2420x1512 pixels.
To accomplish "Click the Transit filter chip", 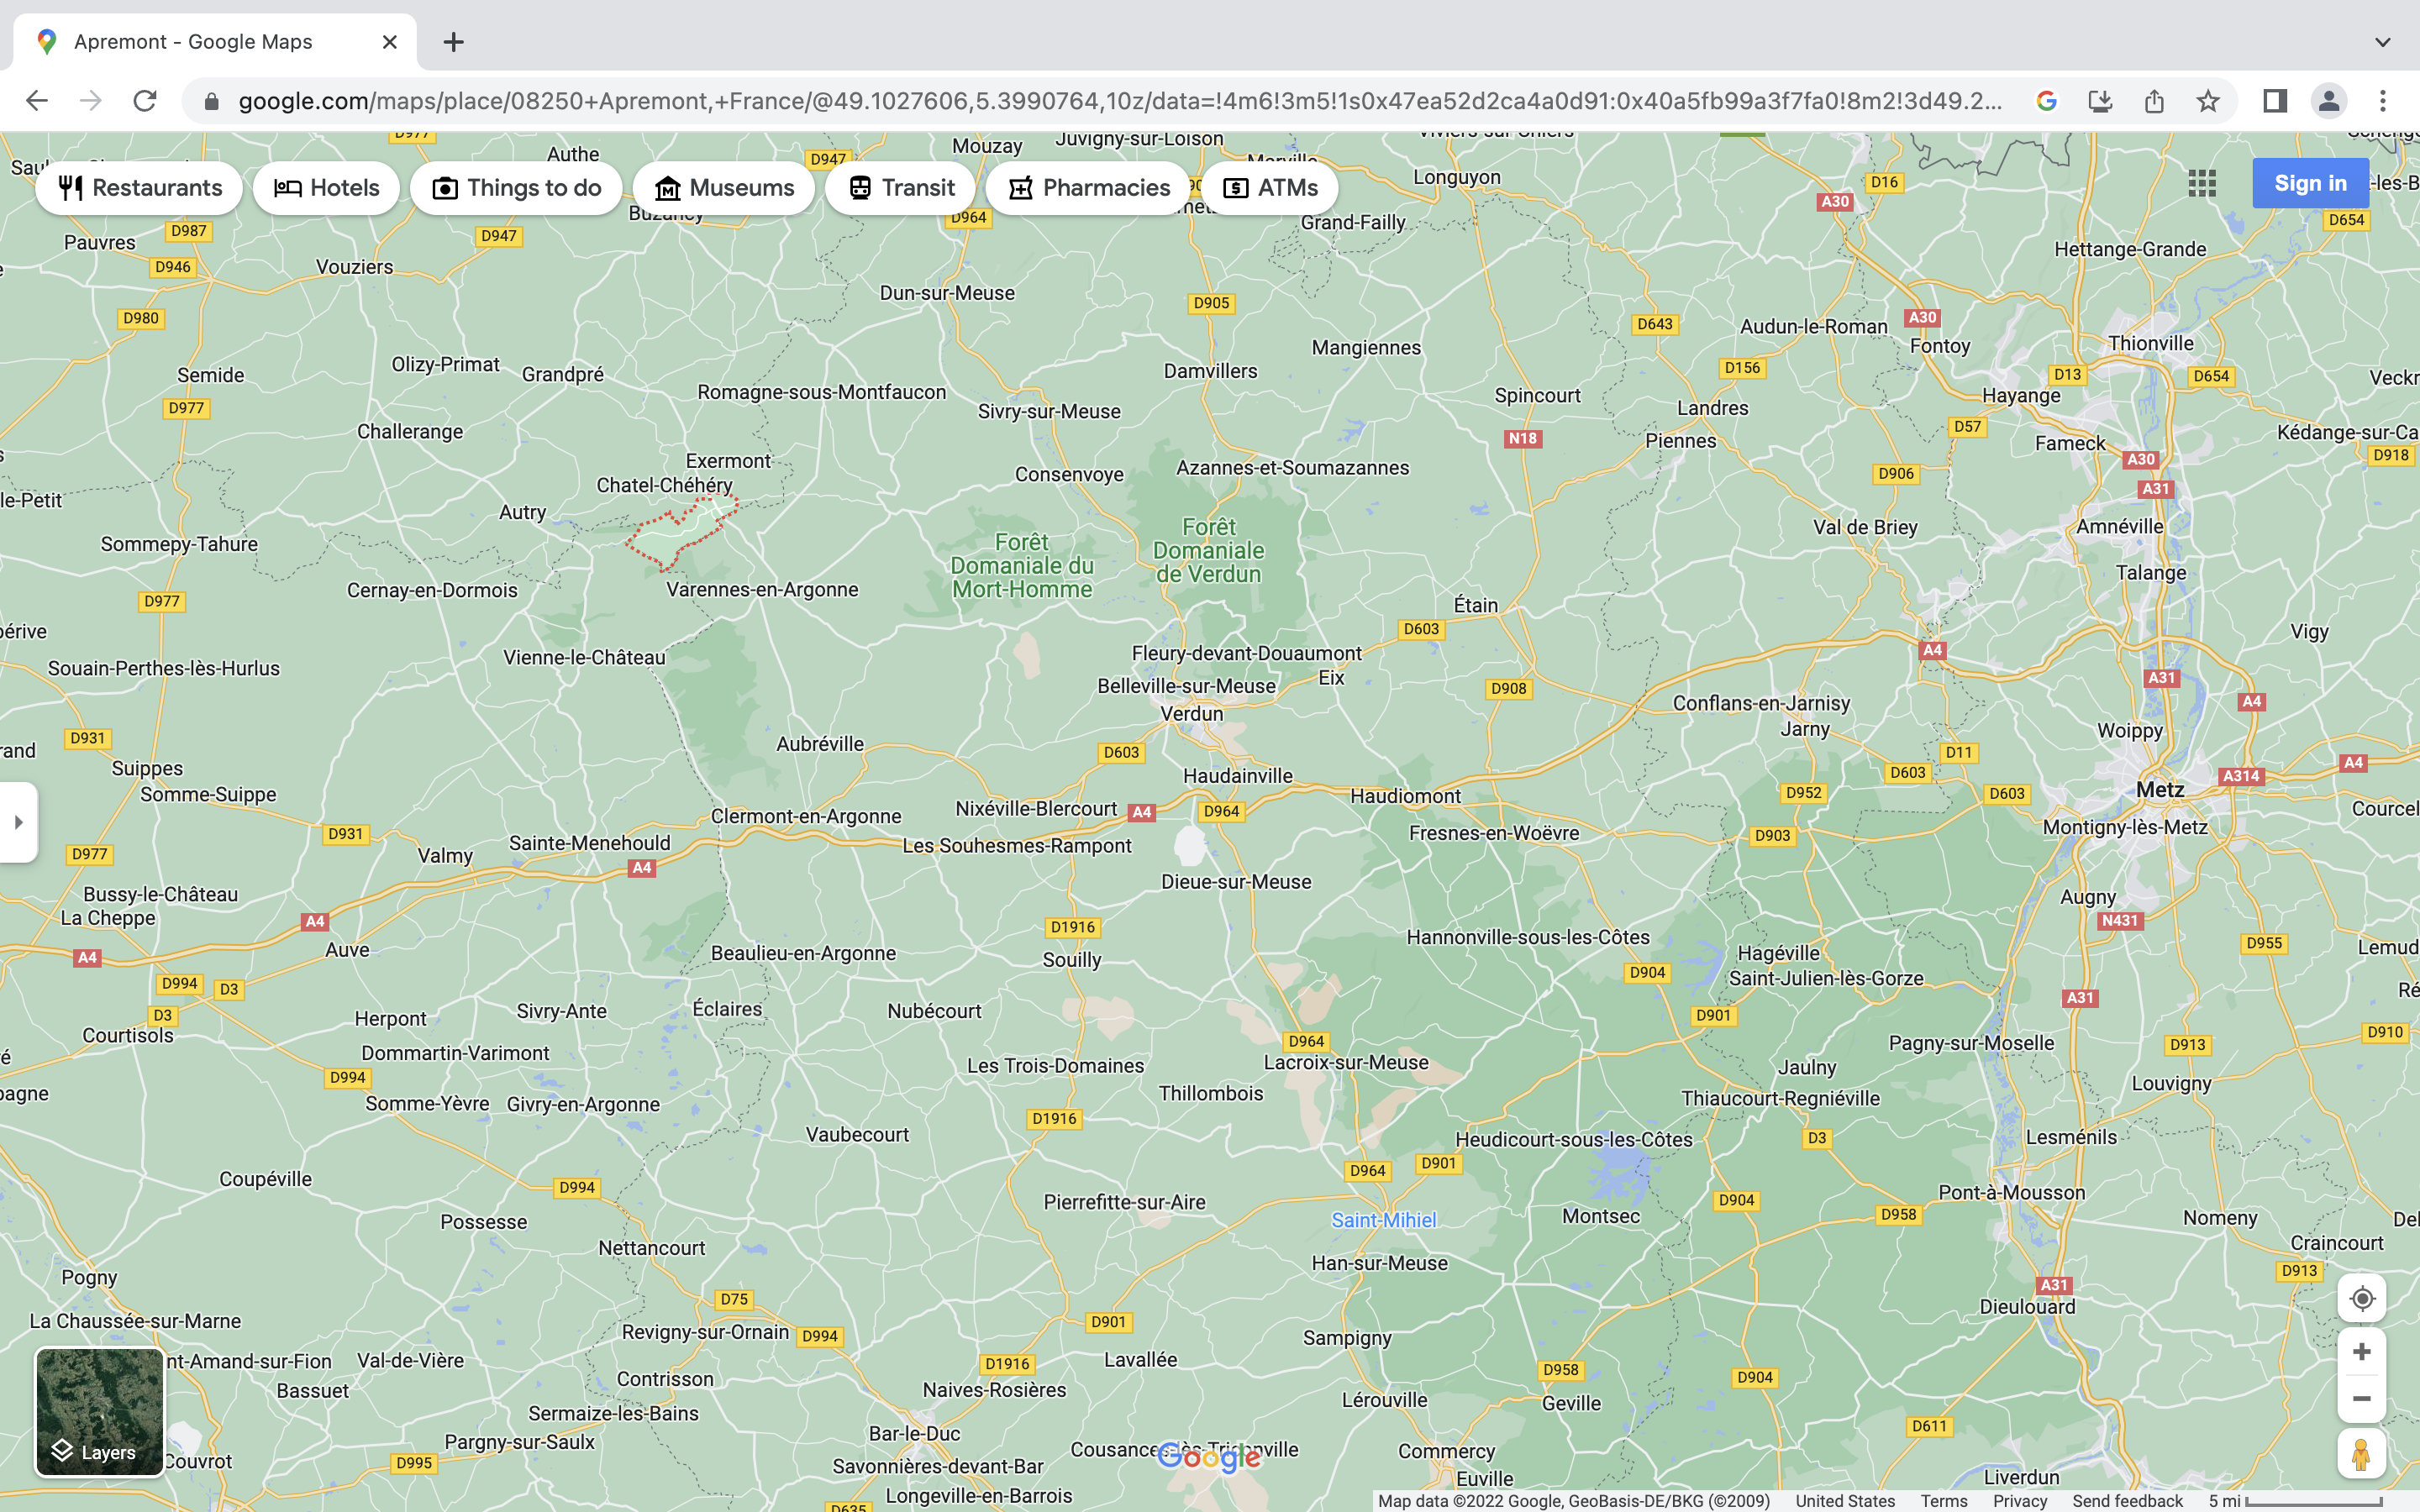I will pyautogui.click(x=900, y=188).
